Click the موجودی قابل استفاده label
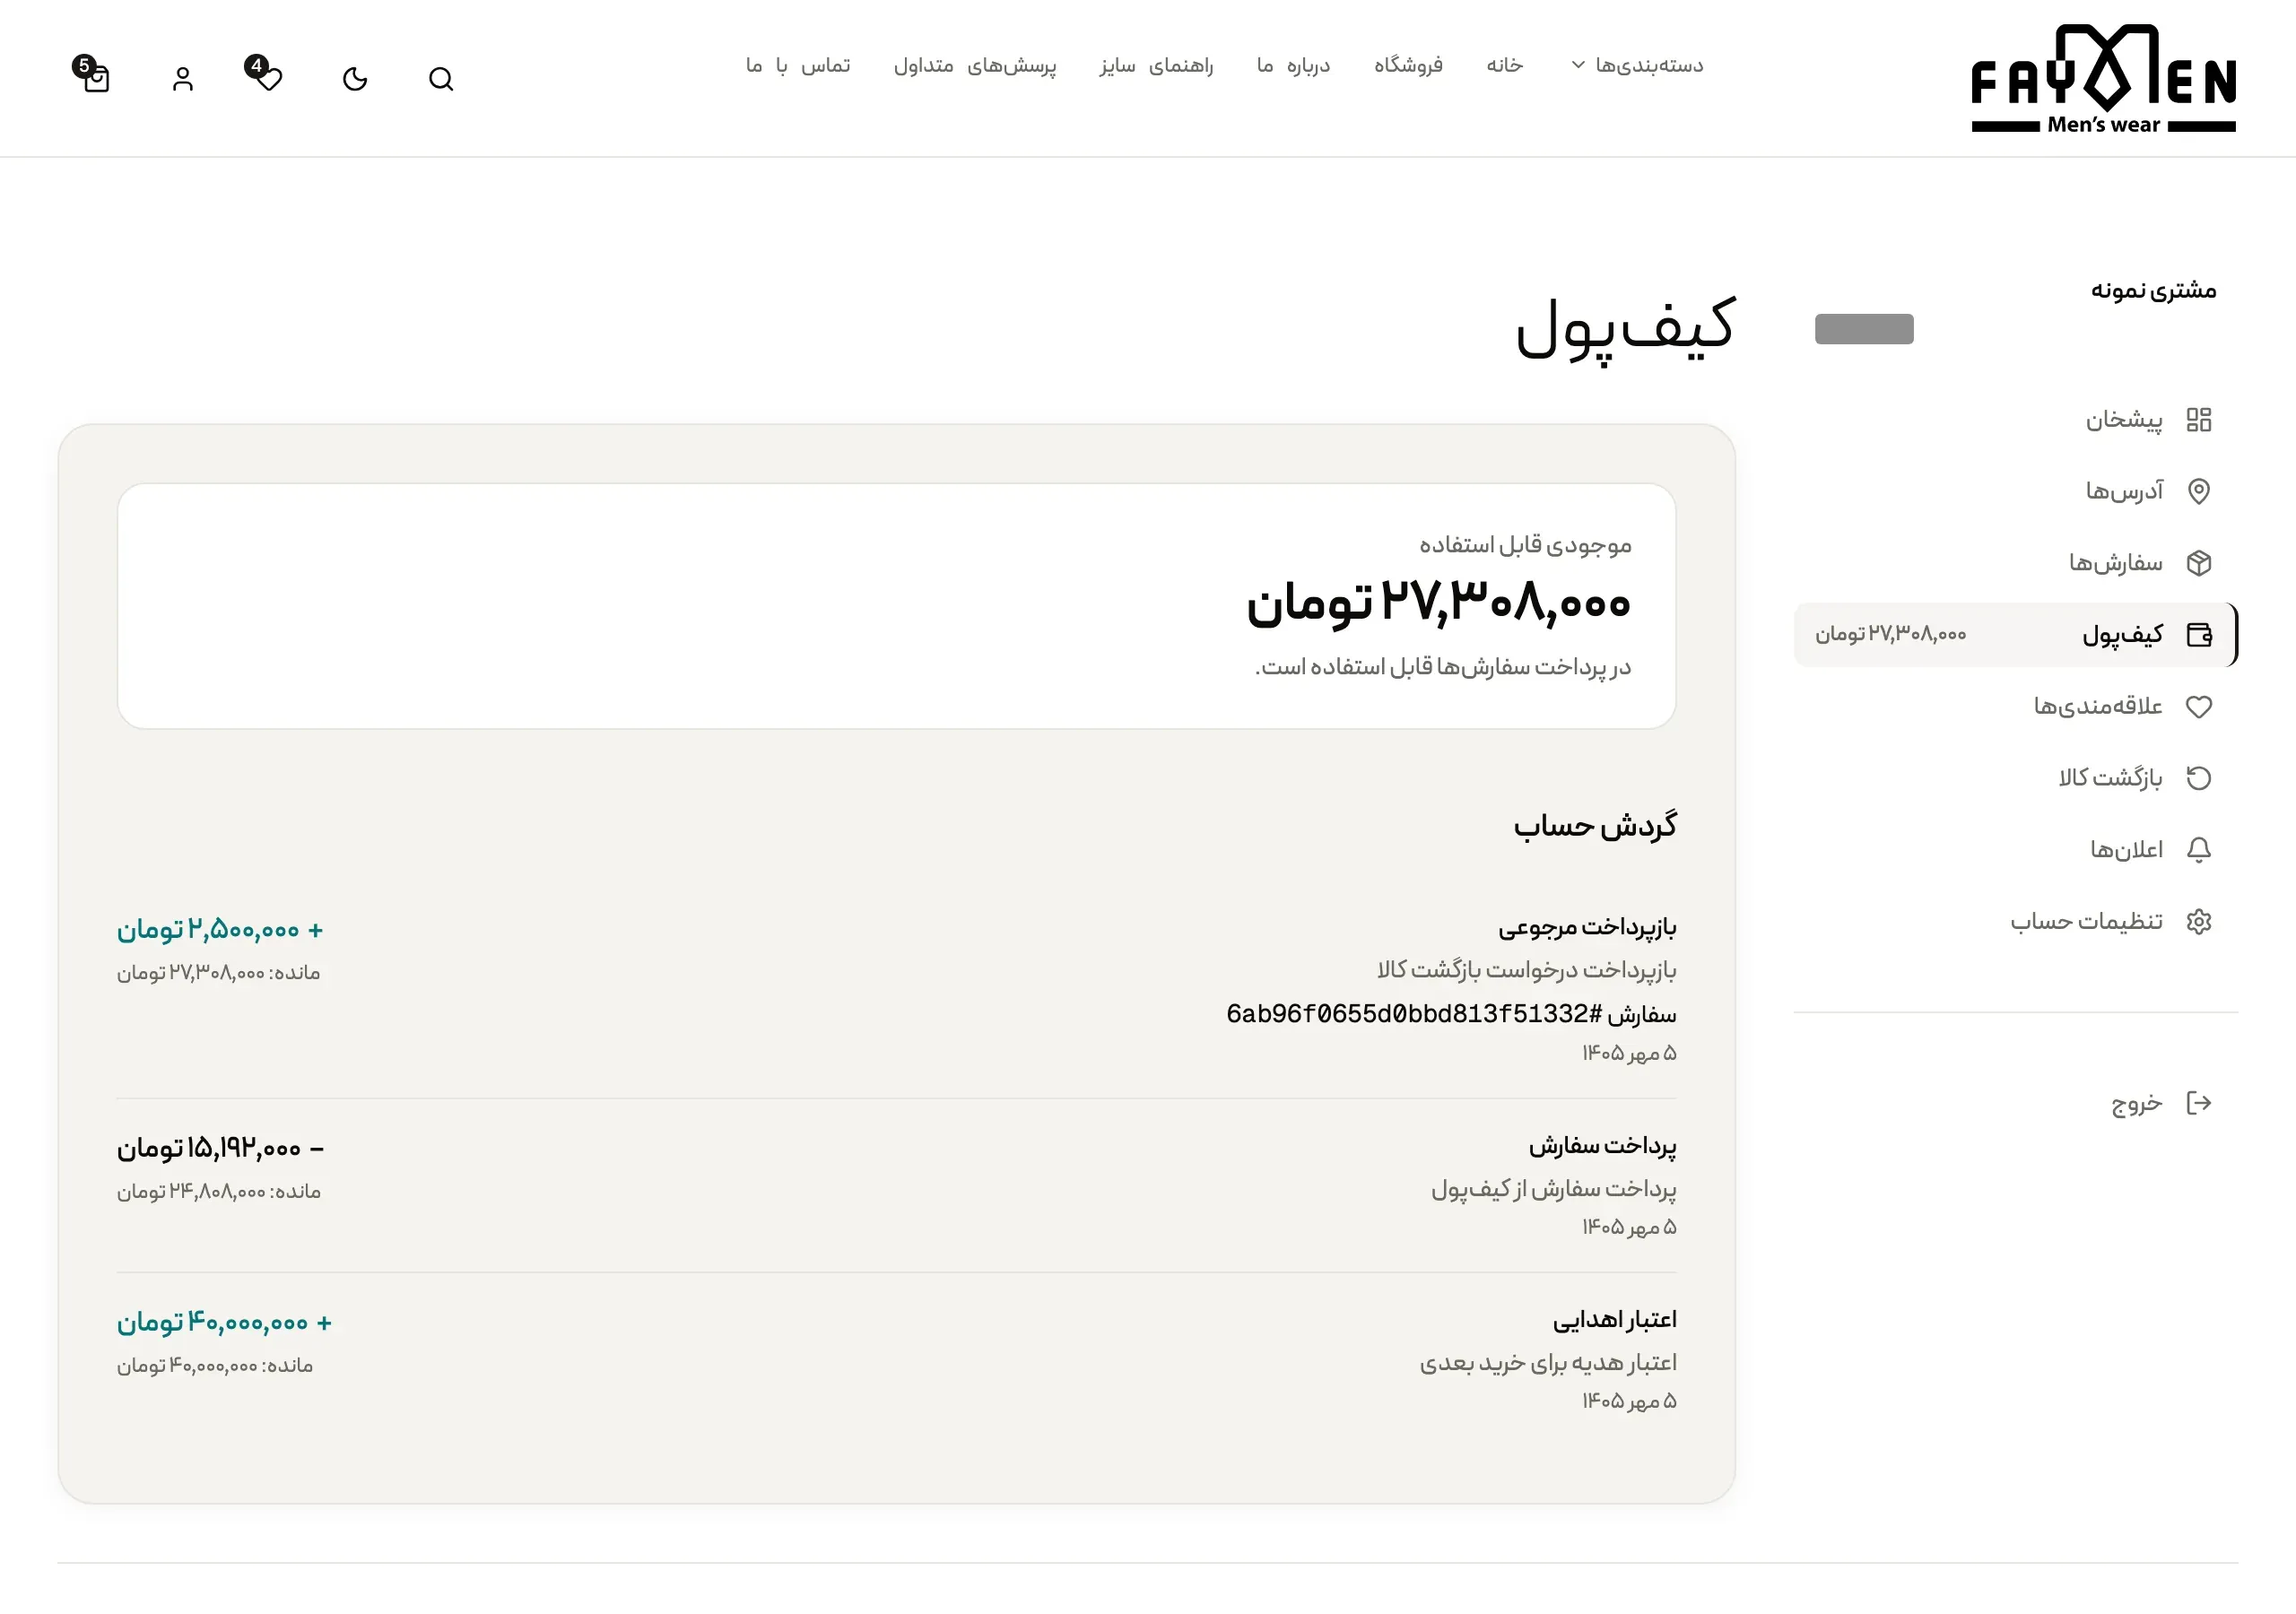Screen dimensions: 2296x1614 coord(1526,545)
